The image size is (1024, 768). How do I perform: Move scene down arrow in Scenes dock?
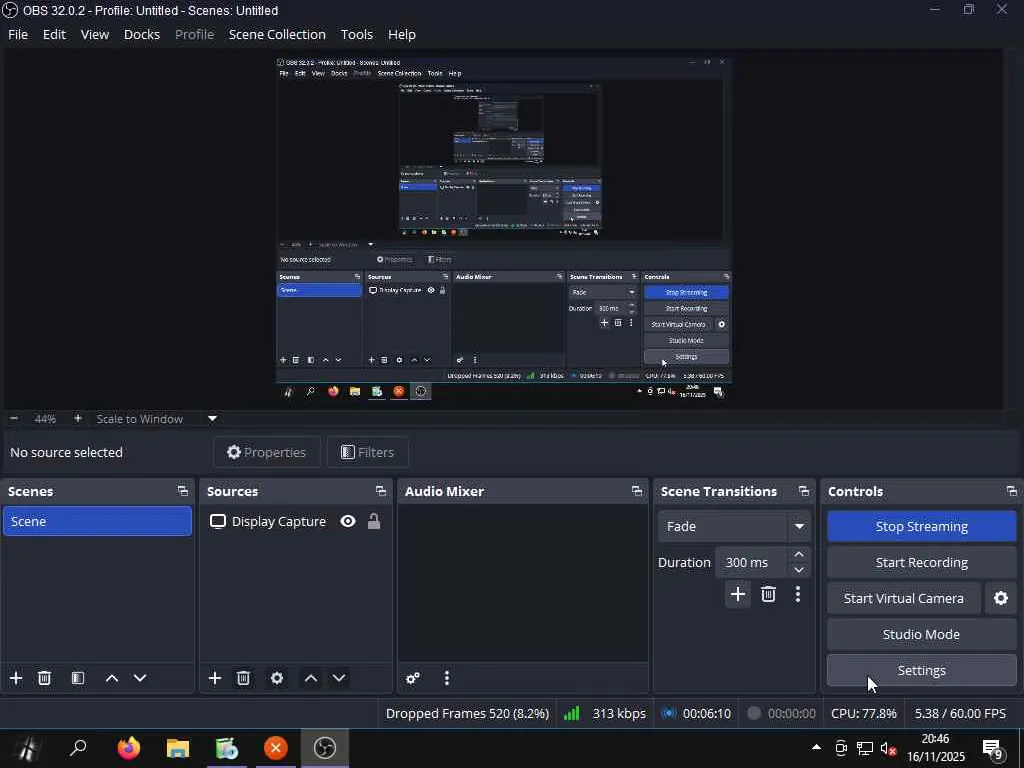pyautogui.click(x=140, y=678)
